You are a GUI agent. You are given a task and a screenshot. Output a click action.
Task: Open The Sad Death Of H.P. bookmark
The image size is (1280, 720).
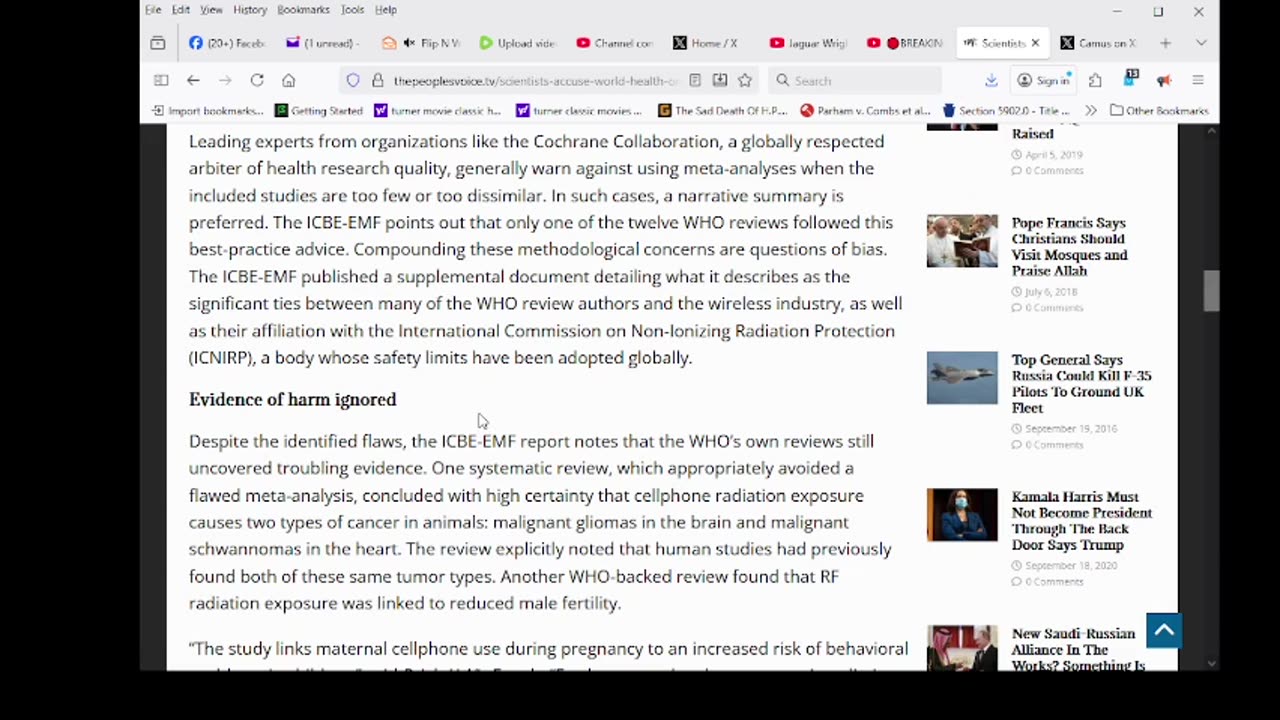[723, 111]
